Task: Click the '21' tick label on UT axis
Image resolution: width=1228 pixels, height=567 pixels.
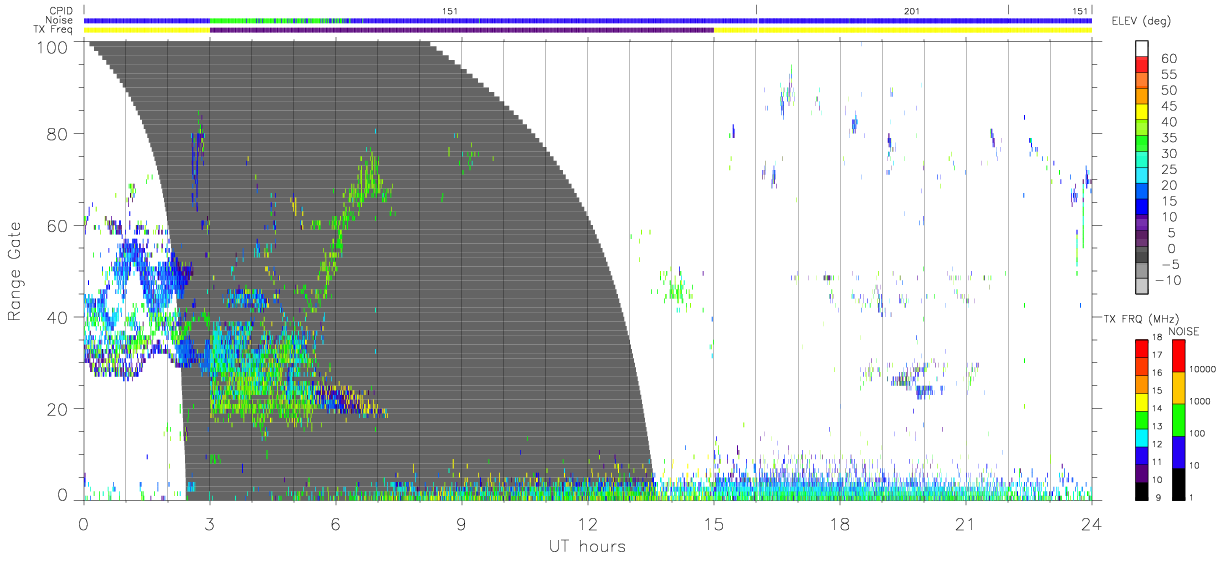Action: [x=966, y=524]
